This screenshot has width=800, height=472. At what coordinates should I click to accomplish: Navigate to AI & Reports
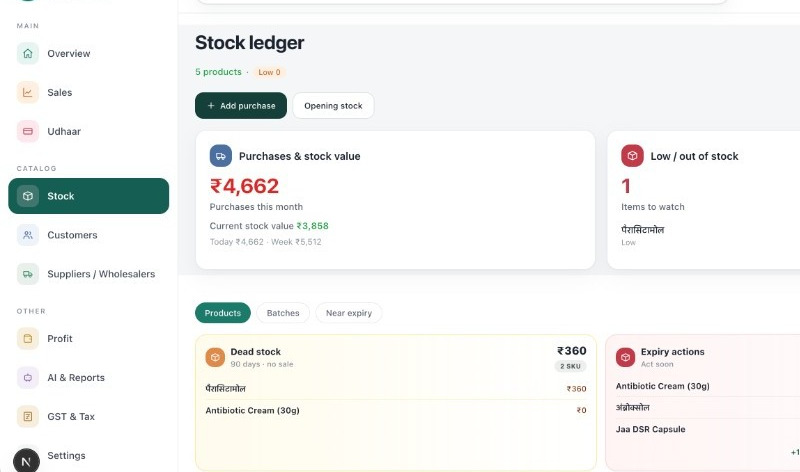tap(89, 378)
